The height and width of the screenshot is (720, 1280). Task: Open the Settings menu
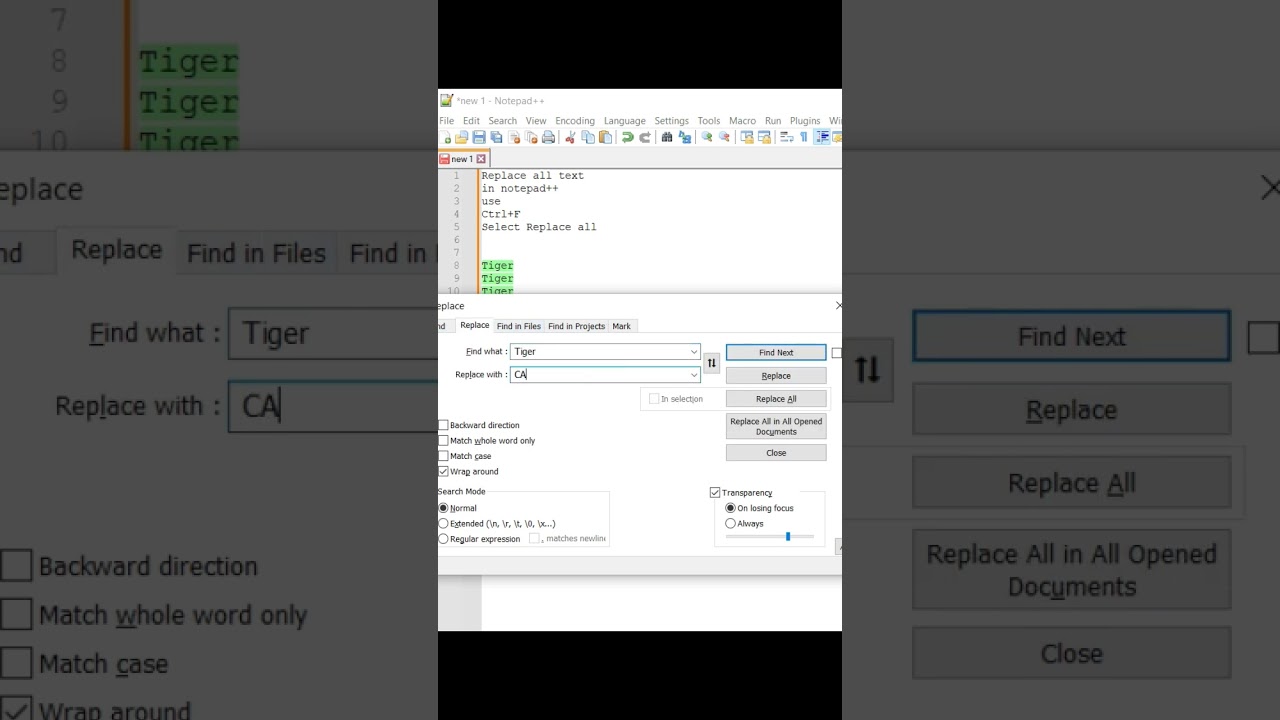coord(672,121)
